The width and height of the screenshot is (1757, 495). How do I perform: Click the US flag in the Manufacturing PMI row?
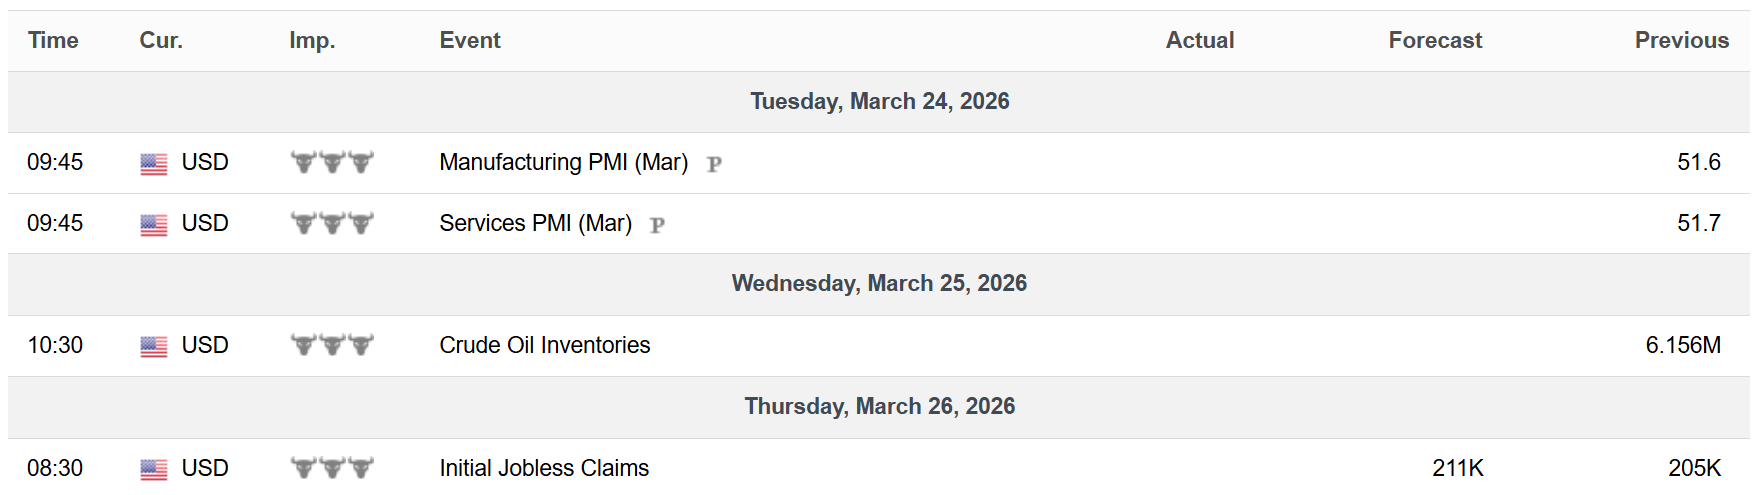click(x=154, y=163)
